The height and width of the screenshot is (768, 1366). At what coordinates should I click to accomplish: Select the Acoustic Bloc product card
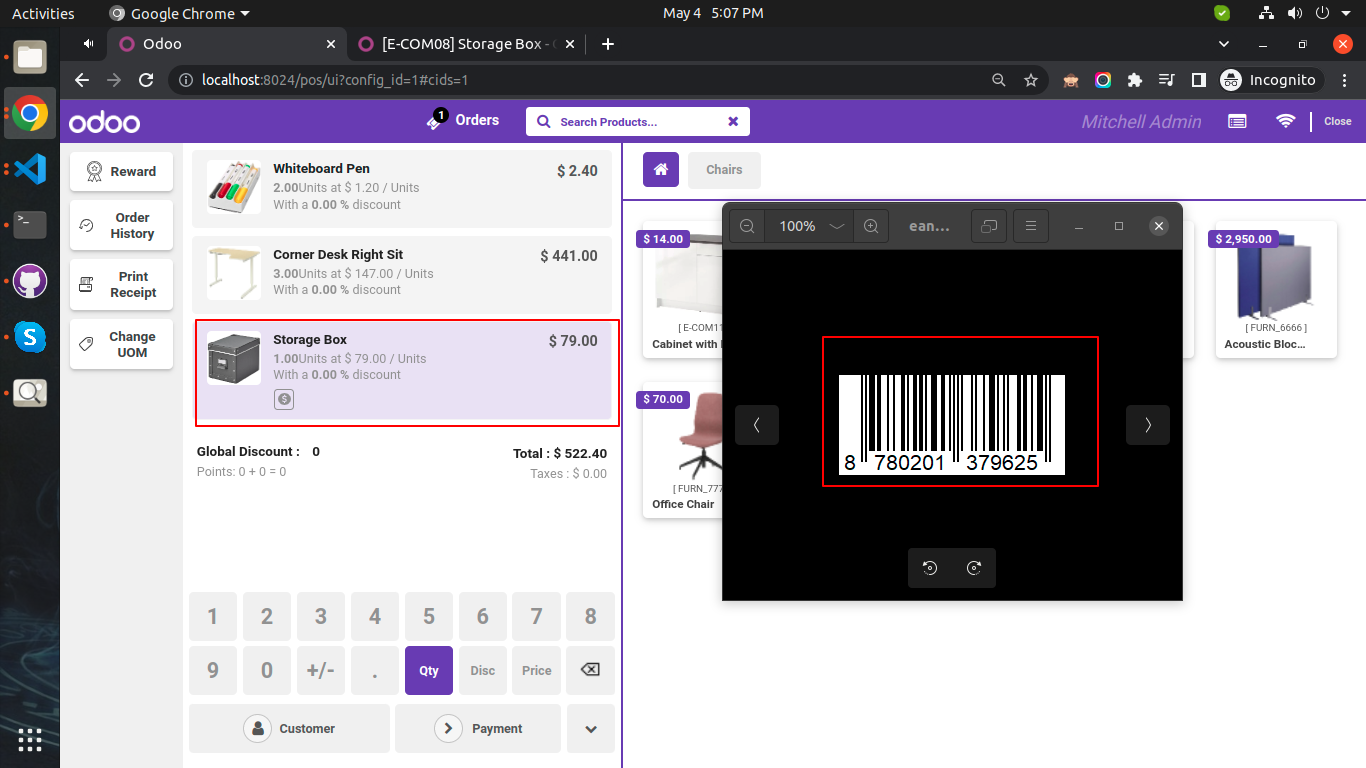(x=1275, y=289)
